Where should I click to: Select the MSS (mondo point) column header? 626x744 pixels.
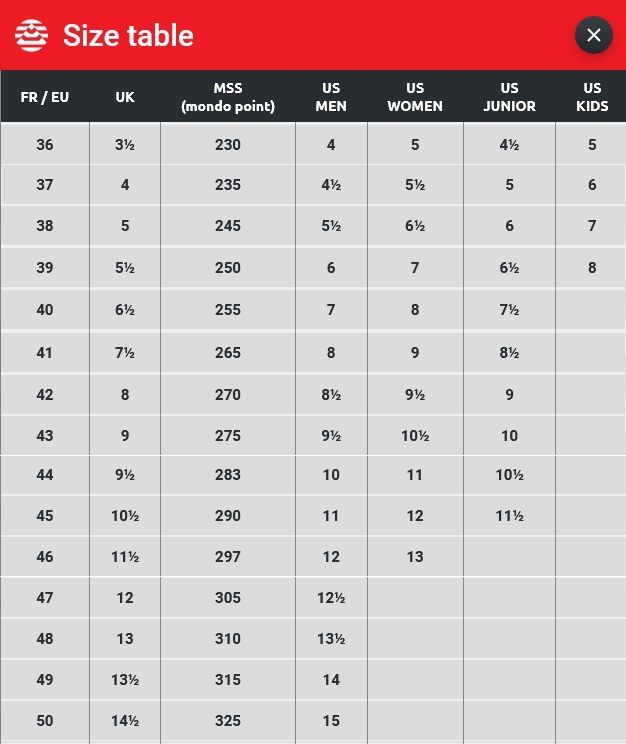(228, 97)
